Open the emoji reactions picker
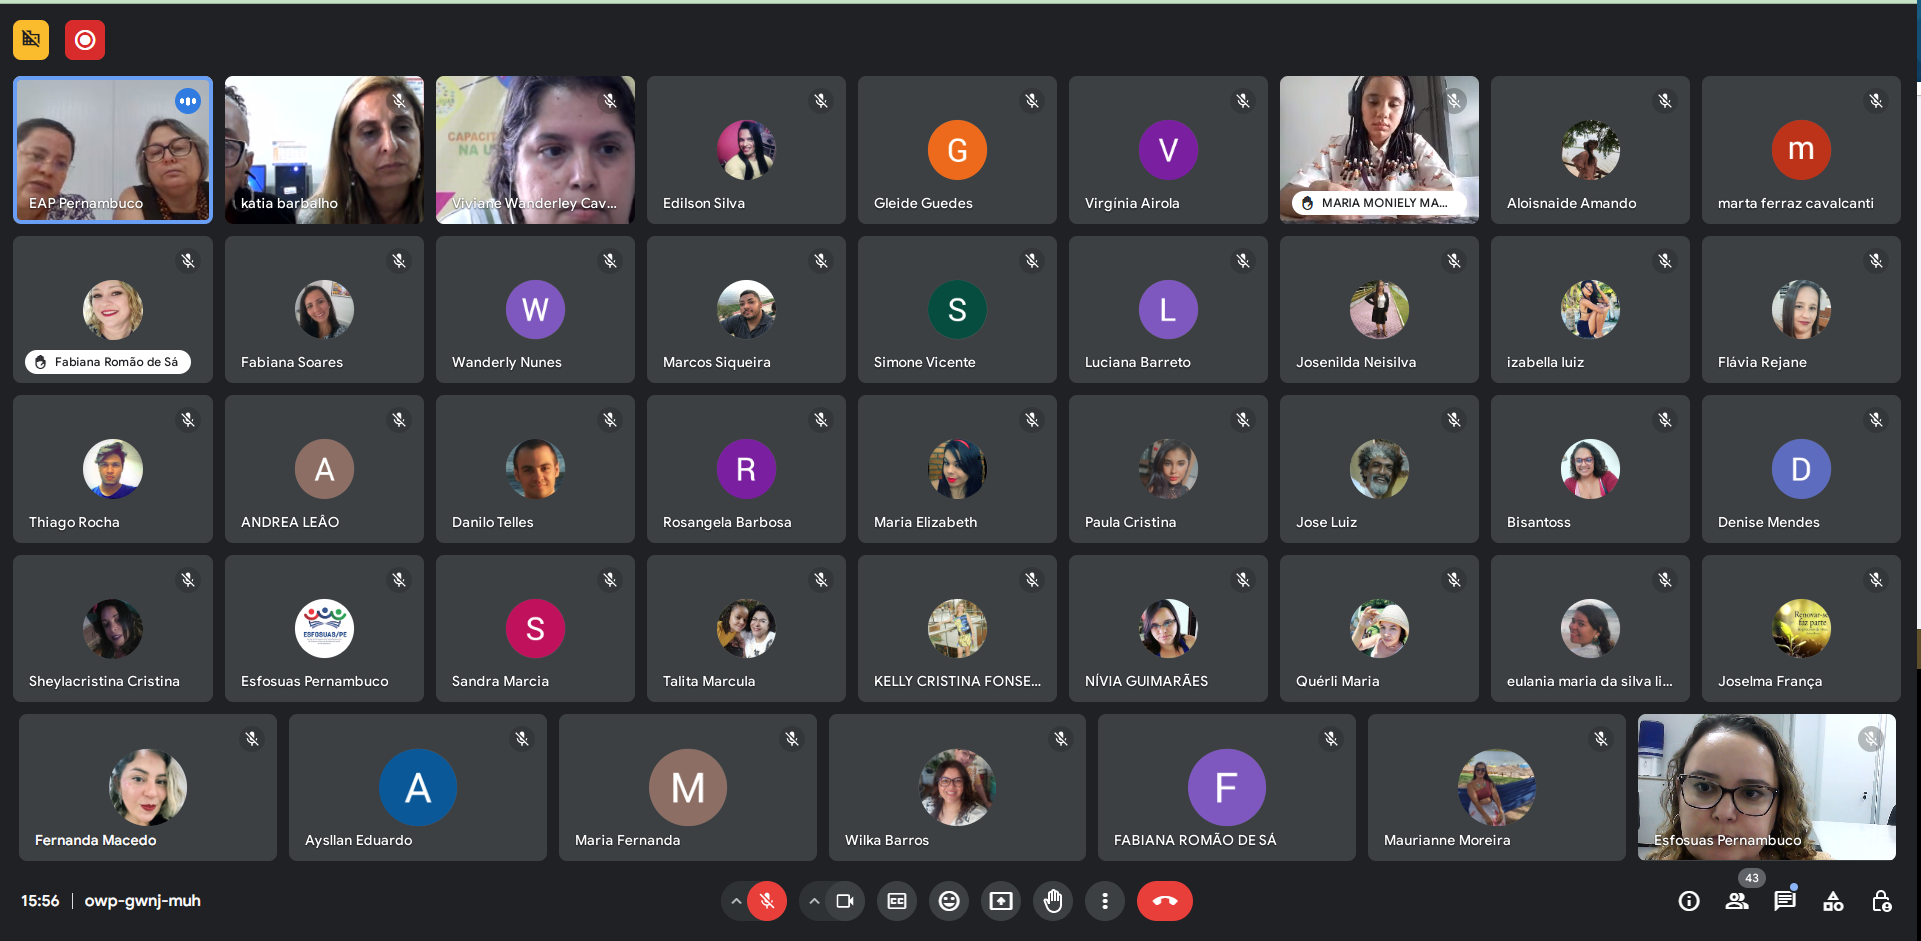 (949, 901)
